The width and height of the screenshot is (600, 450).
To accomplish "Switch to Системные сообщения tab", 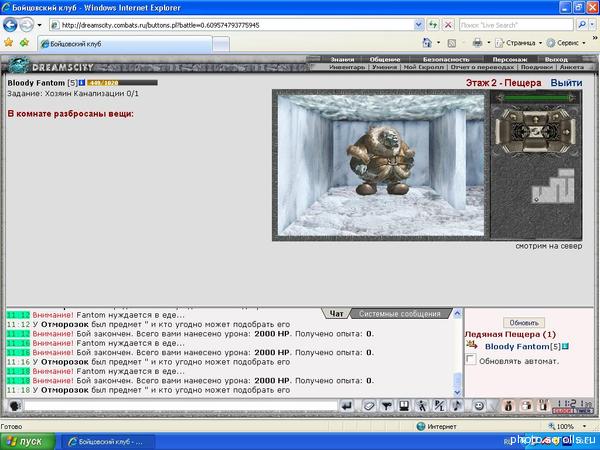I will click(400, 314).
